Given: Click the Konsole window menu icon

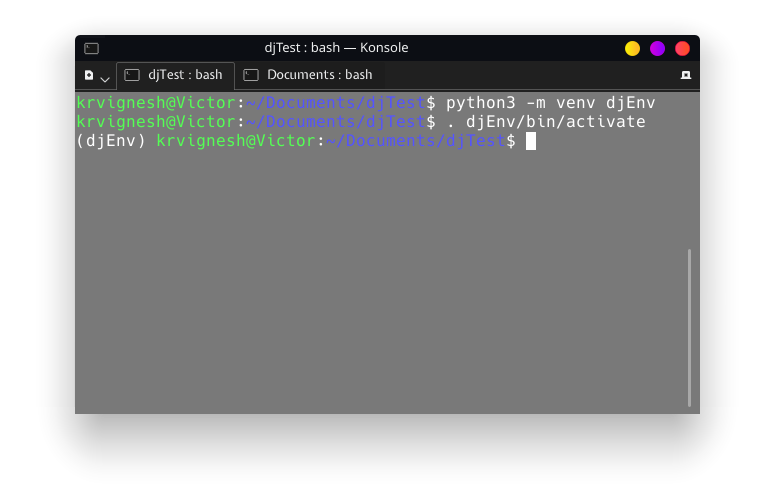Looking at the screenshot, I should coord(91,48).
